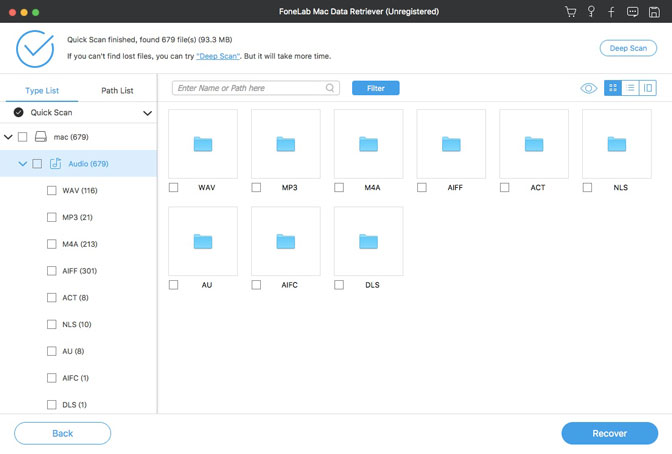Check the AIFC (1) box in sidebar
Image resolution: width=672 pixels, height=454 pixels.
pos(51,378)
